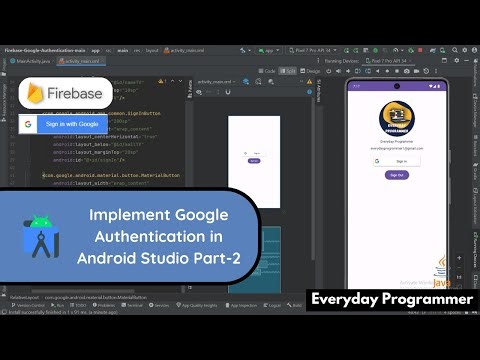The width and height of the screenshot is (480, 360).
Task: Go to next highlighted error arrow
Action: pos(180,81)
